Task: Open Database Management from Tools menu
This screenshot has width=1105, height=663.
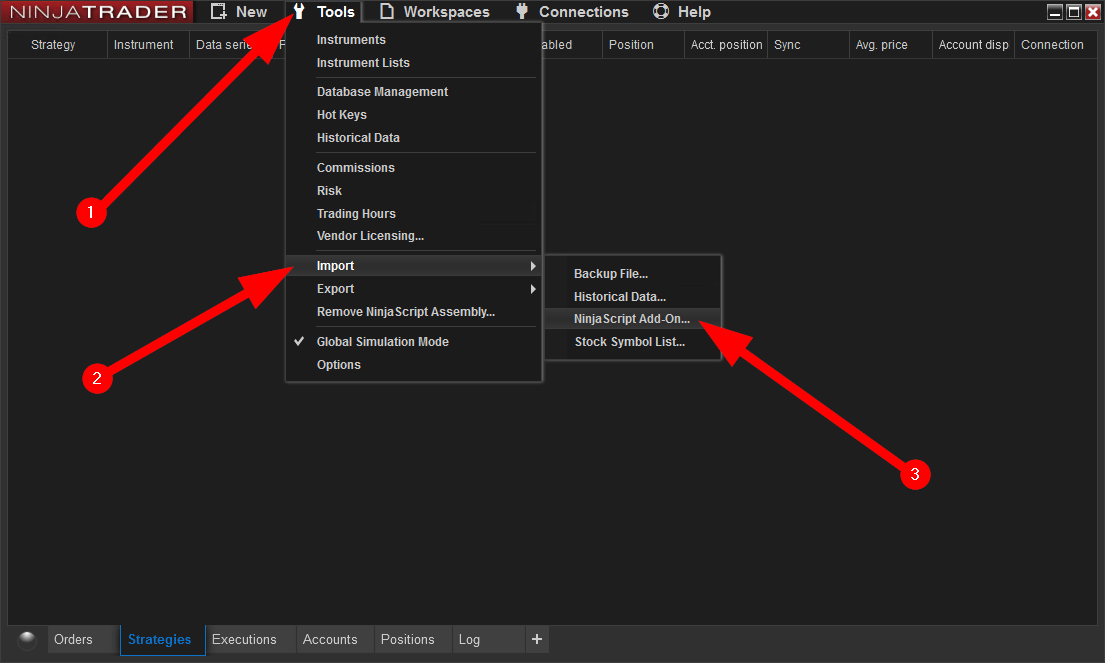Action: pyautogui.click(x=382, y=92)
